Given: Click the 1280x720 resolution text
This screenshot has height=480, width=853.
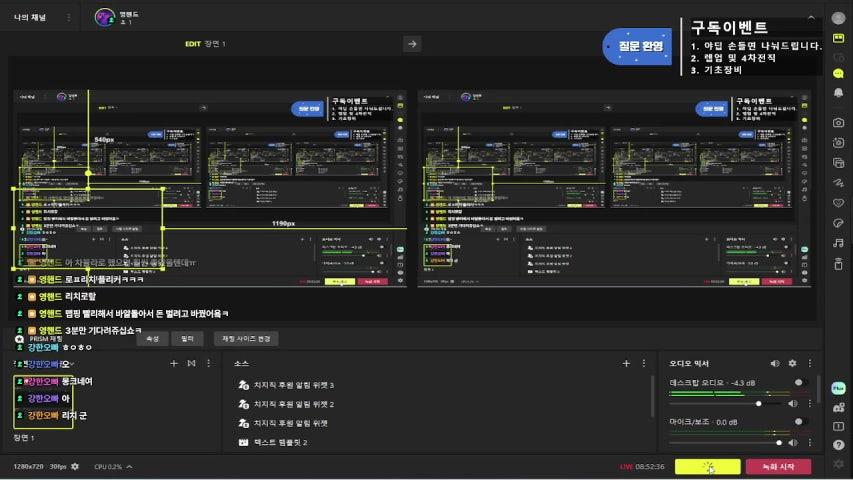Looking at the screenshot, I should click(x=28, y=466).
